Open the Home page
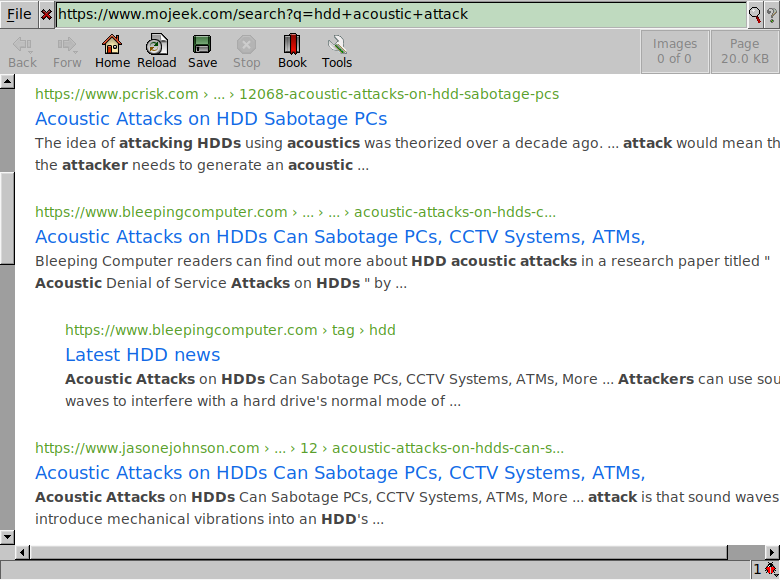Screen dimensions: 780x580 click(112, 52)
